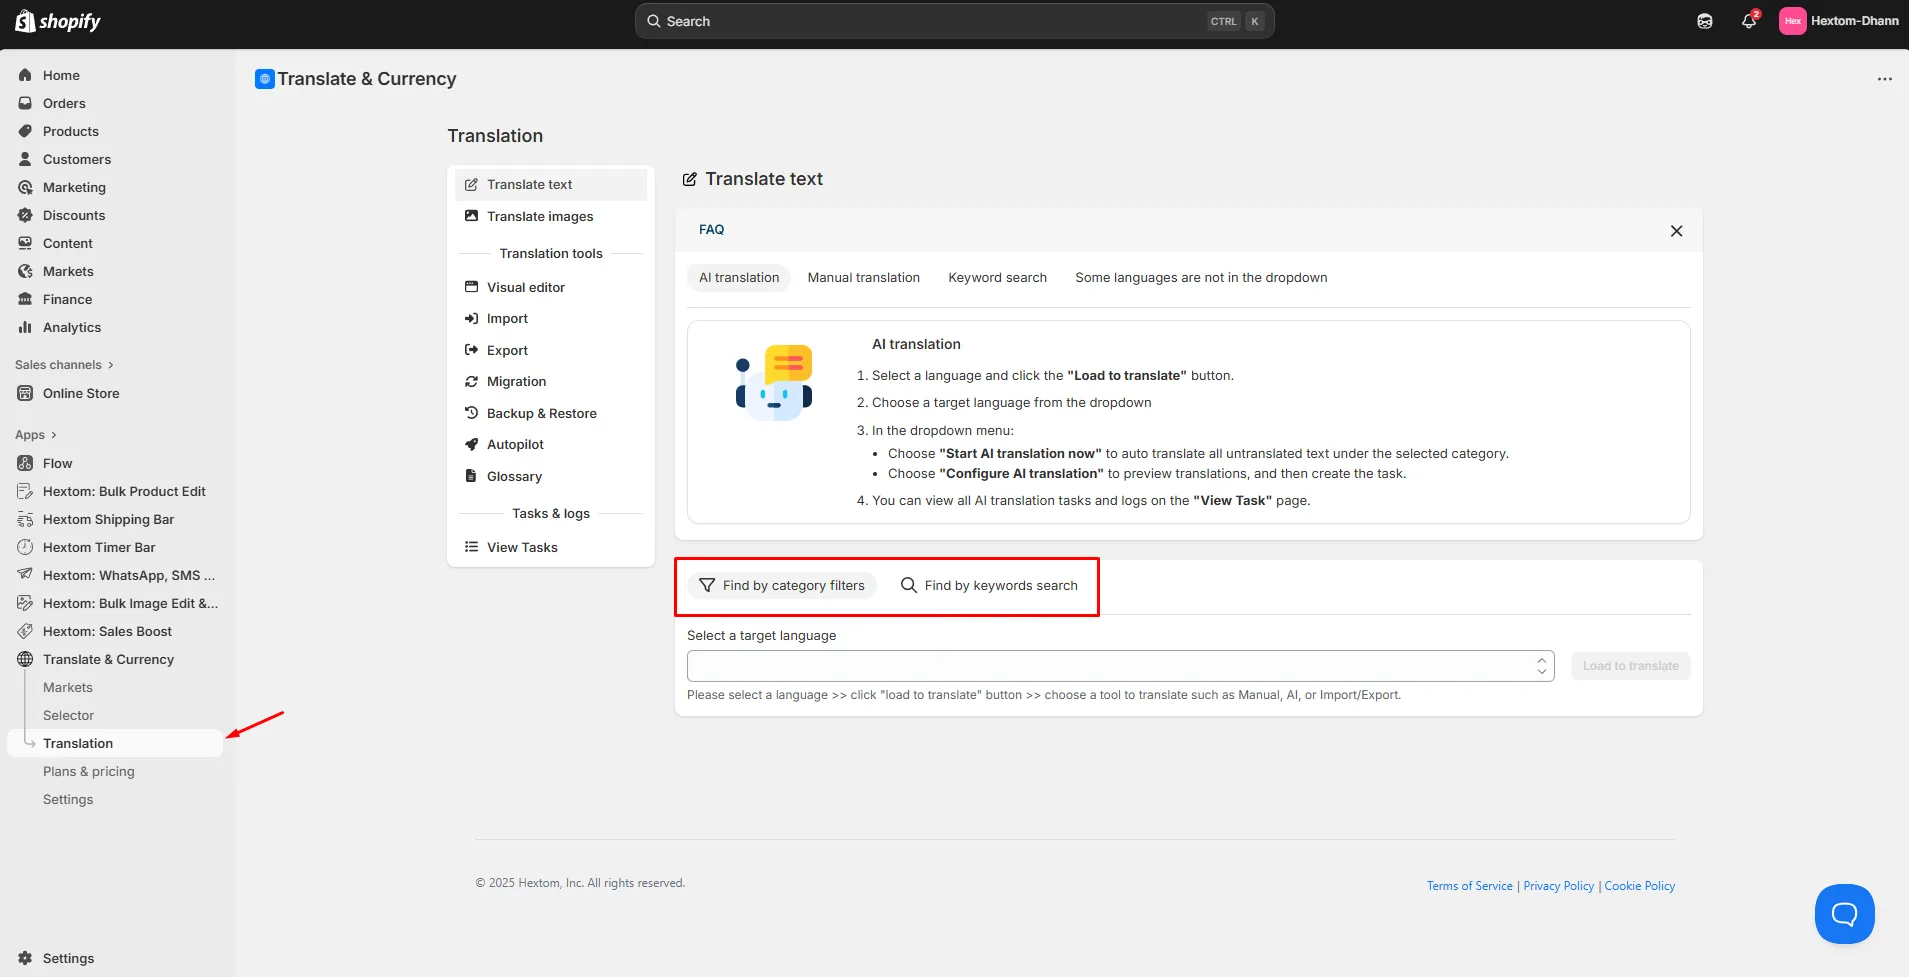Open Plans & pricing sub-item
This screenshot has width=1909, height=977.
pyautogui.click(x=88, y=771)
